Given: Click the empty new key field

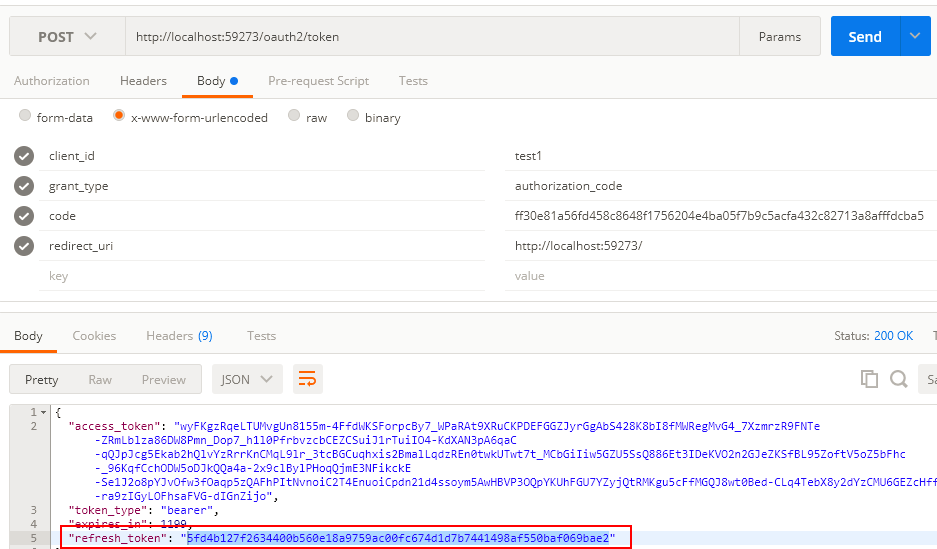Looking at the screenshot, I should [262, 275].
